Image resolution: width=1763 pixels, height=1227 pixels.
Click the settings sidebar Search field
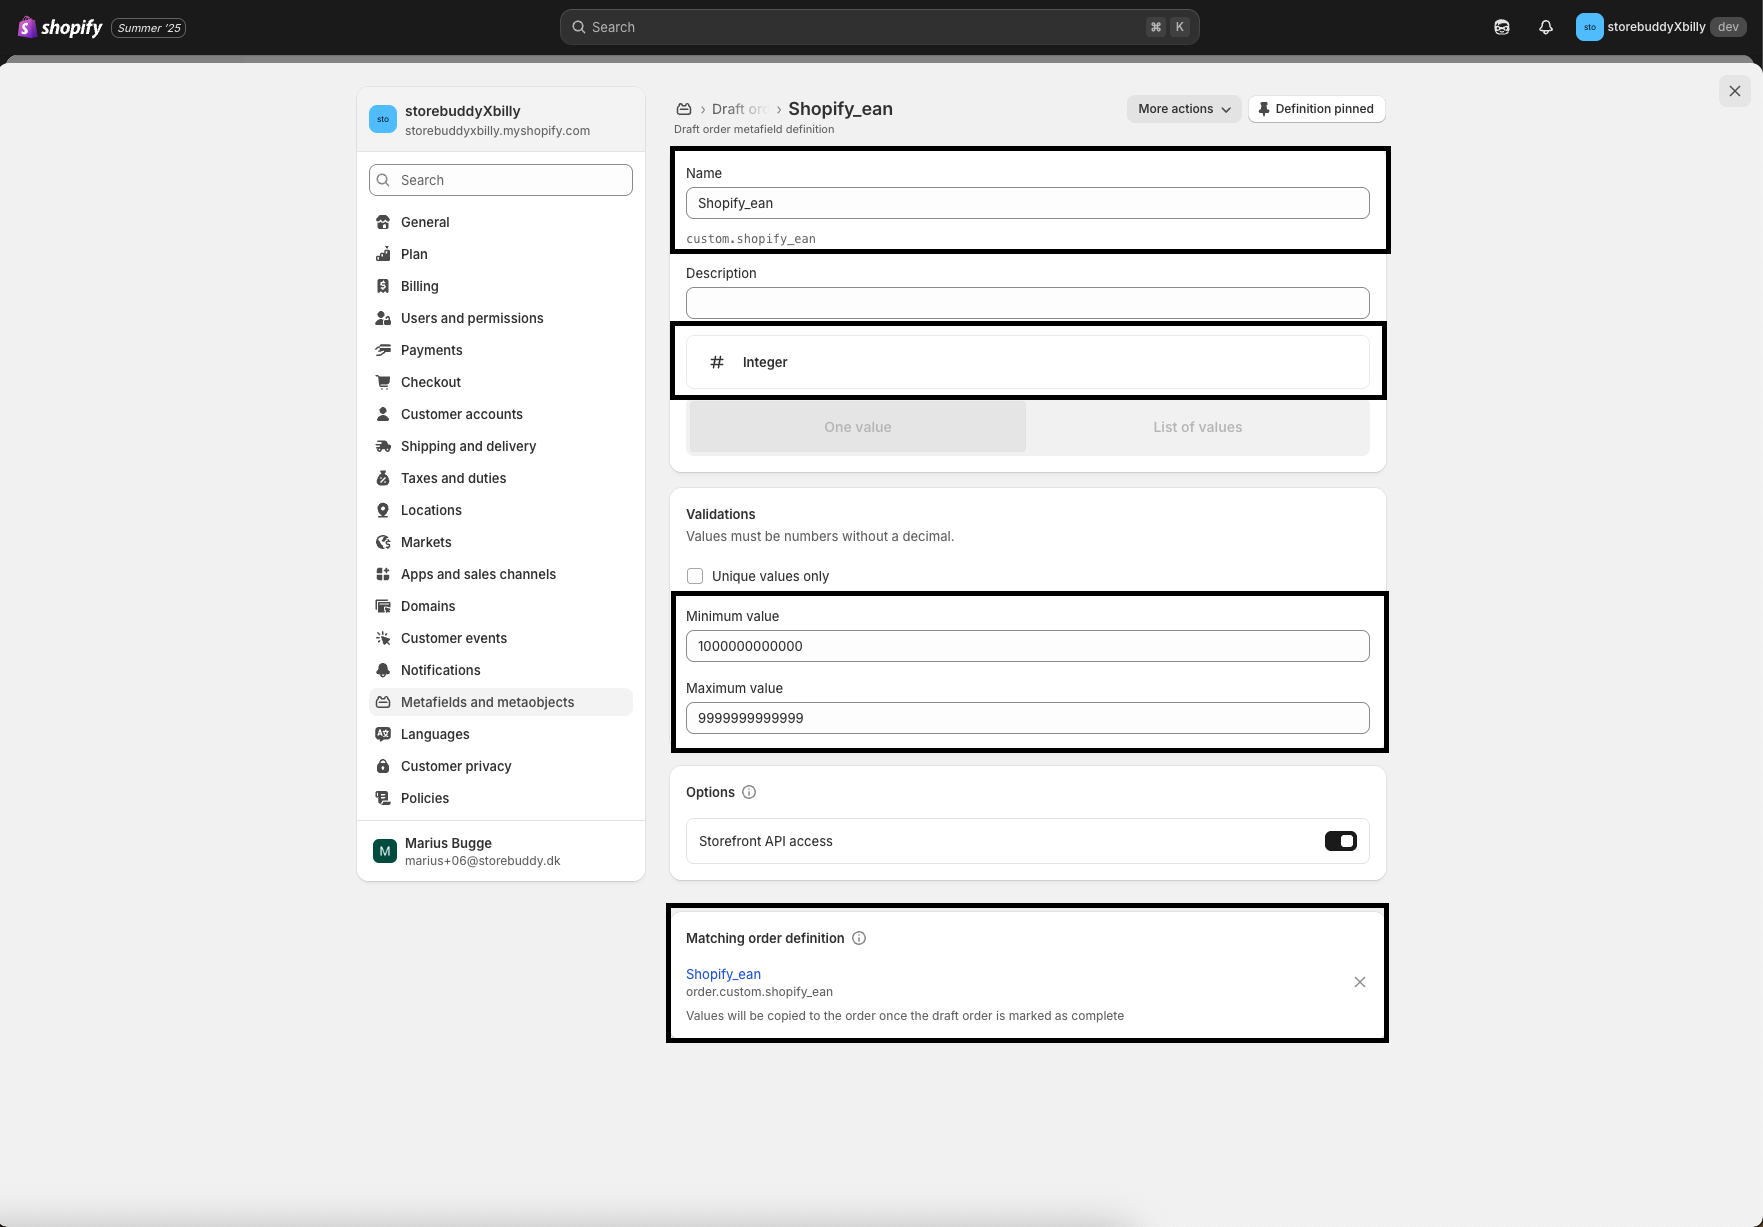[501, 180]
